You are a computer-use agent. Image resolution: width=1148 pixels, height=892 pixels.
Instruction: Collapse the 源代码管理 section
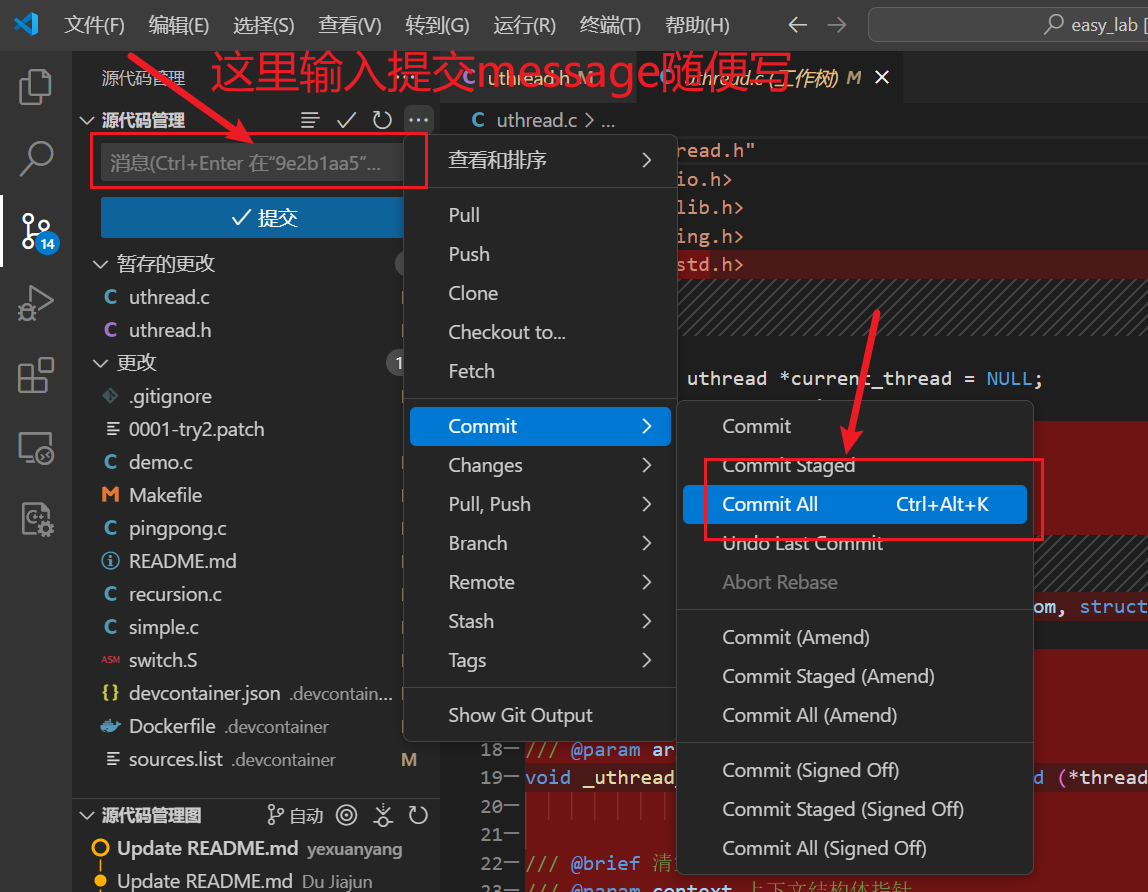coord(87,120)
